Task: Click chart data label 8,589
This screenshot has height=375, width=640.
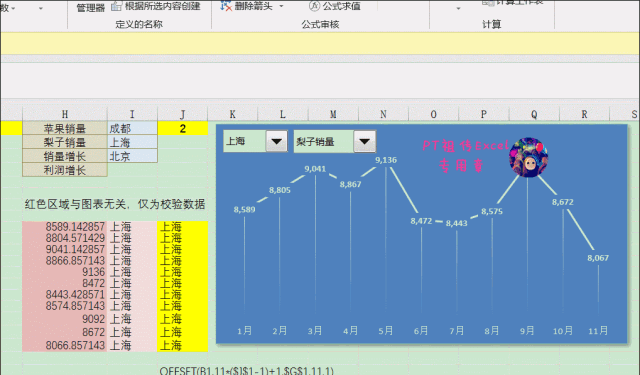Action: [x=244, y=209]
